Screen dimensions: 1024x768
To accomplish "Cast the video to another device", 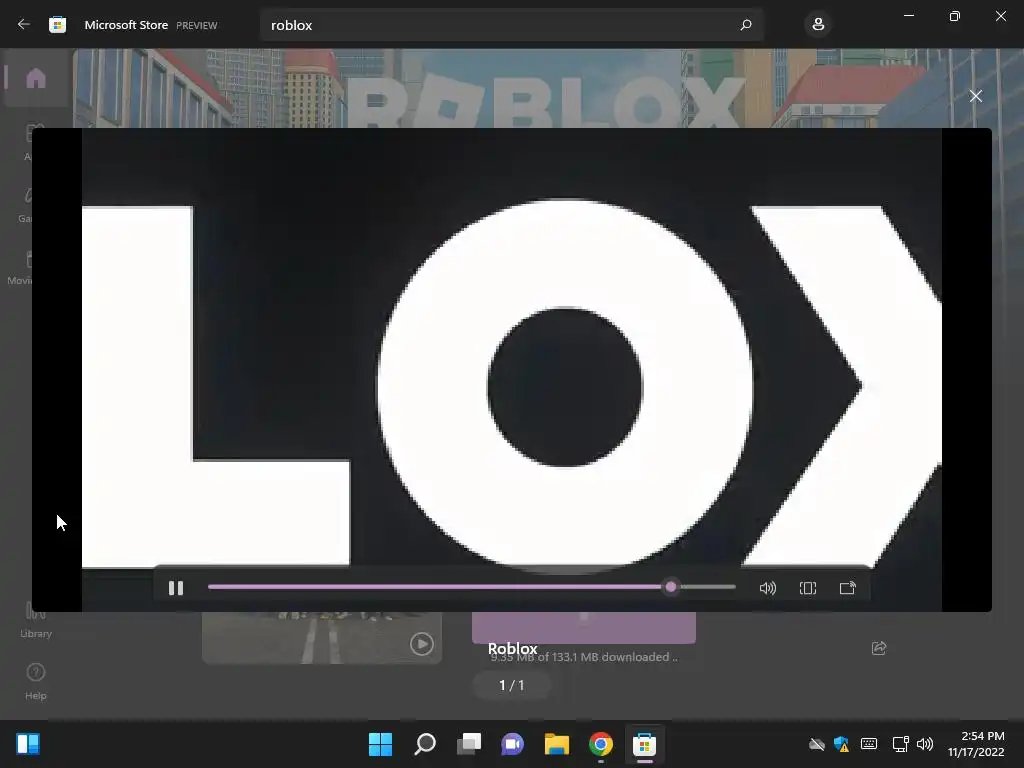I will pos(848,588).
